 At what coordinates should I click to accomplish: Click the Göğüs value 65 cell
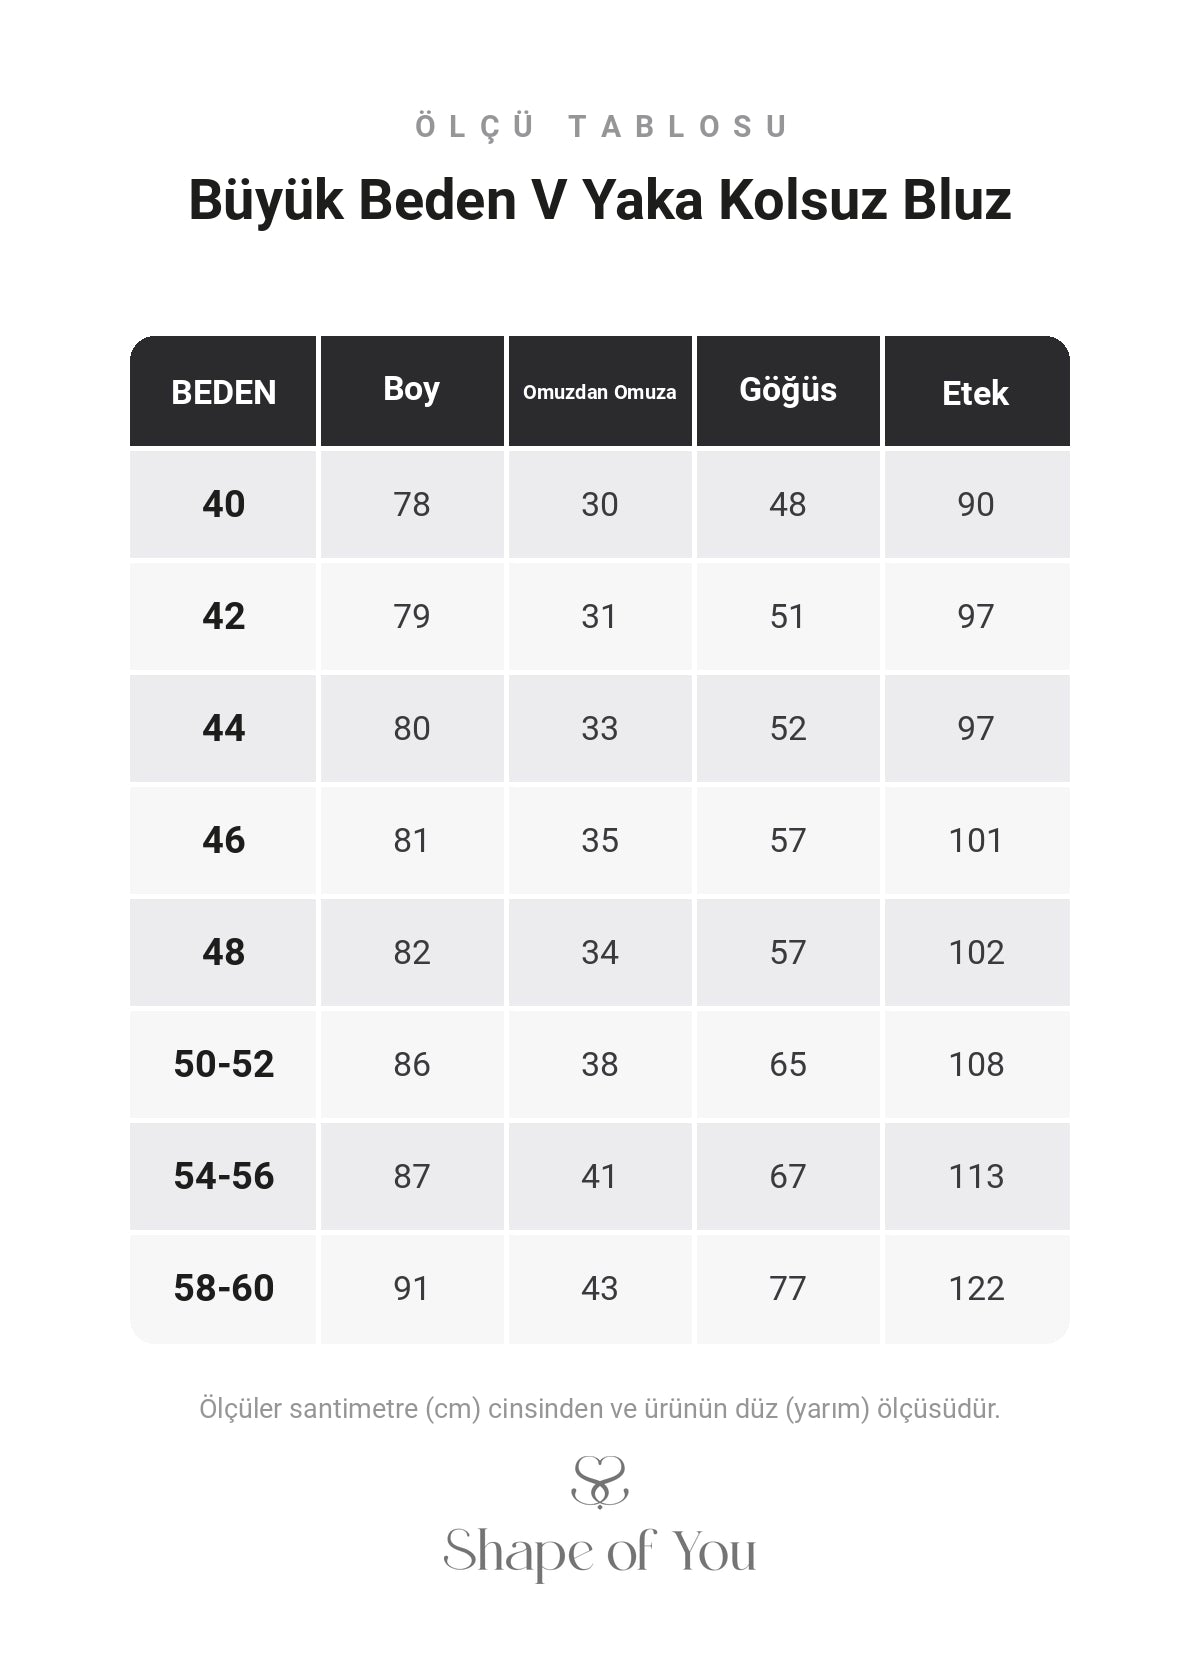(x=788, y=1064)
